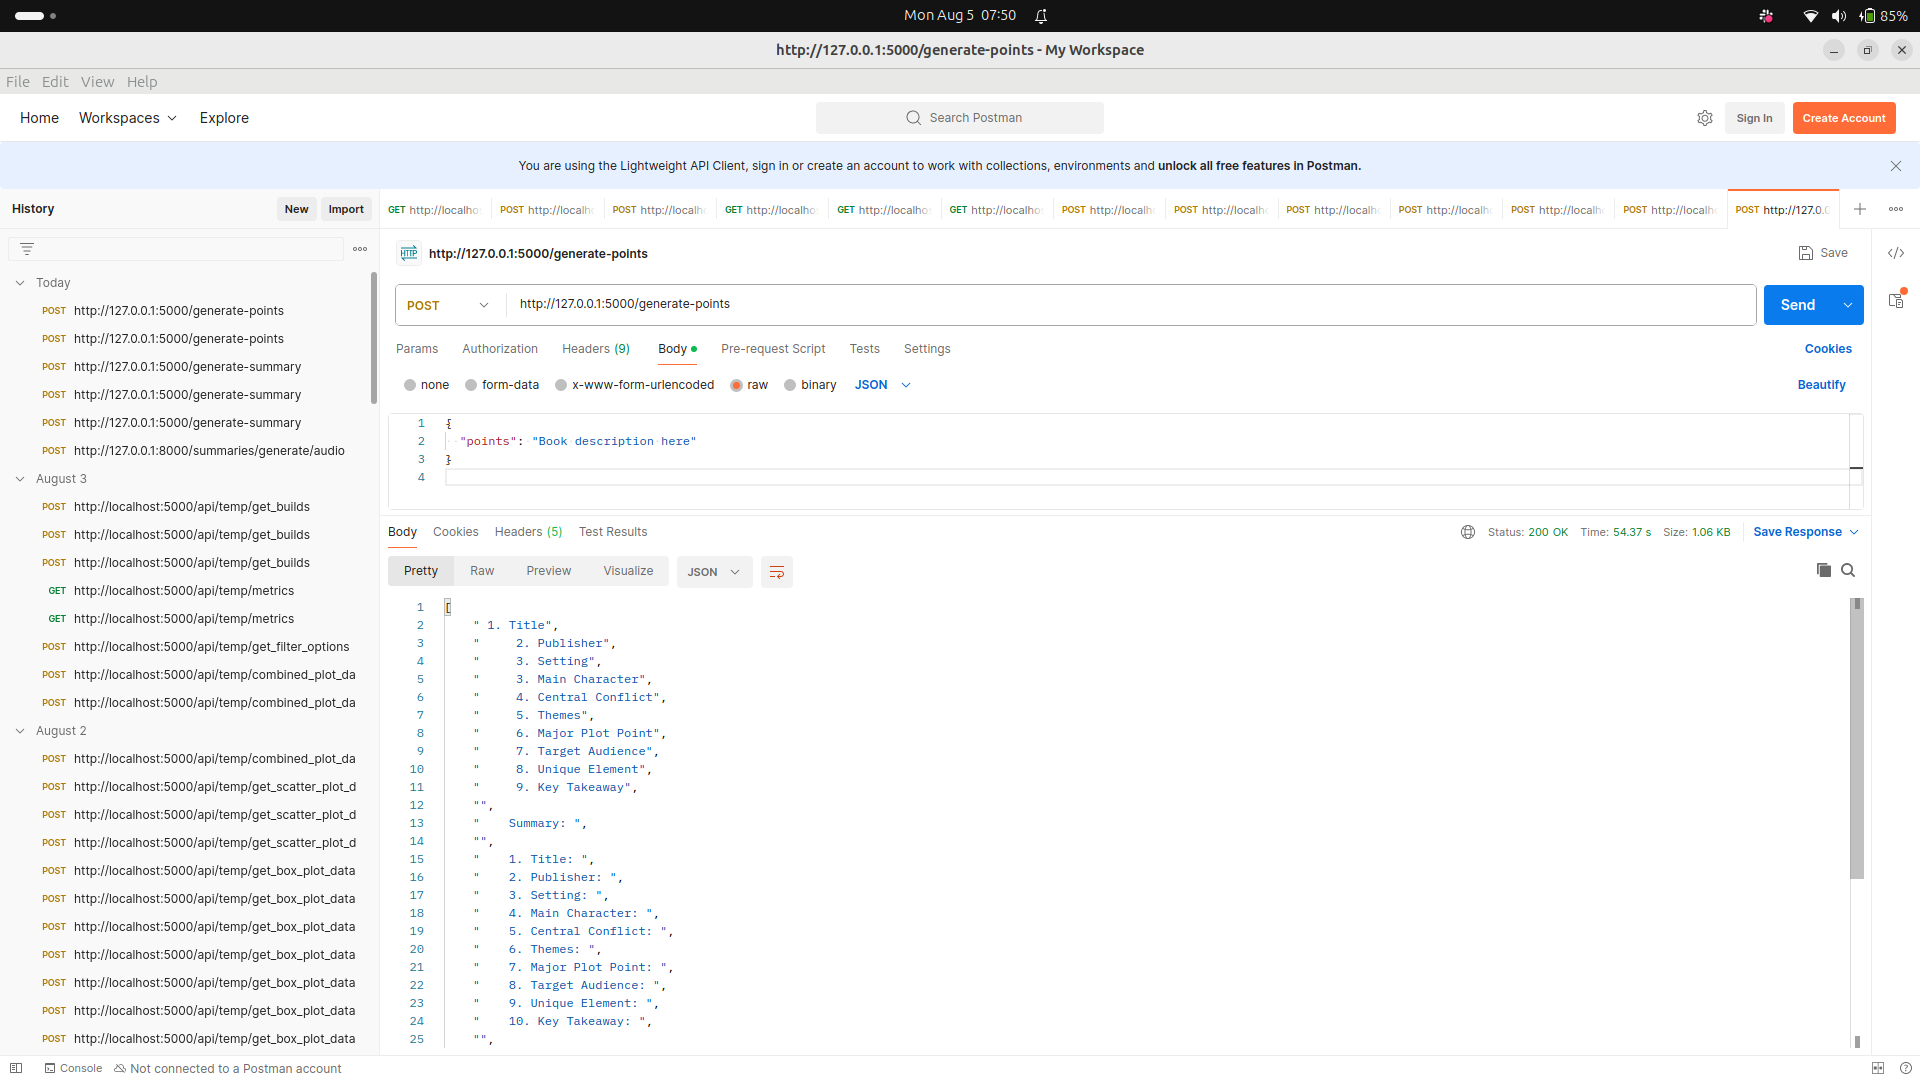
Task: Click the network globe icon
Action: [1468, 532]
